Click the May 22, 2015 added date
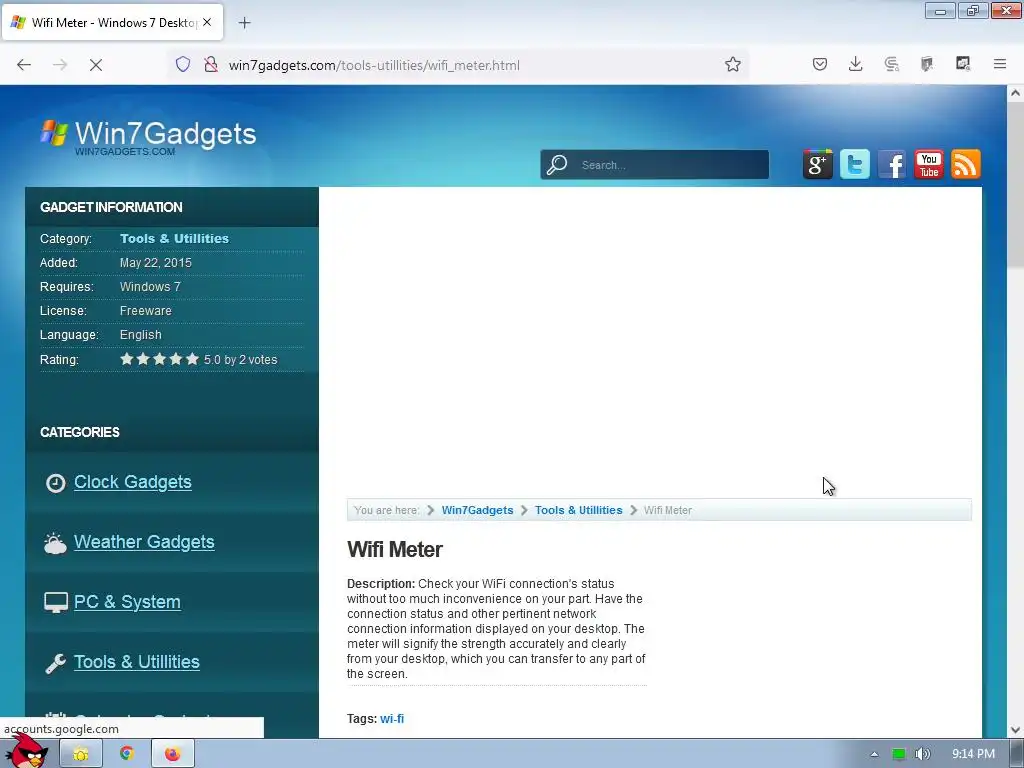 coord(155,263)
